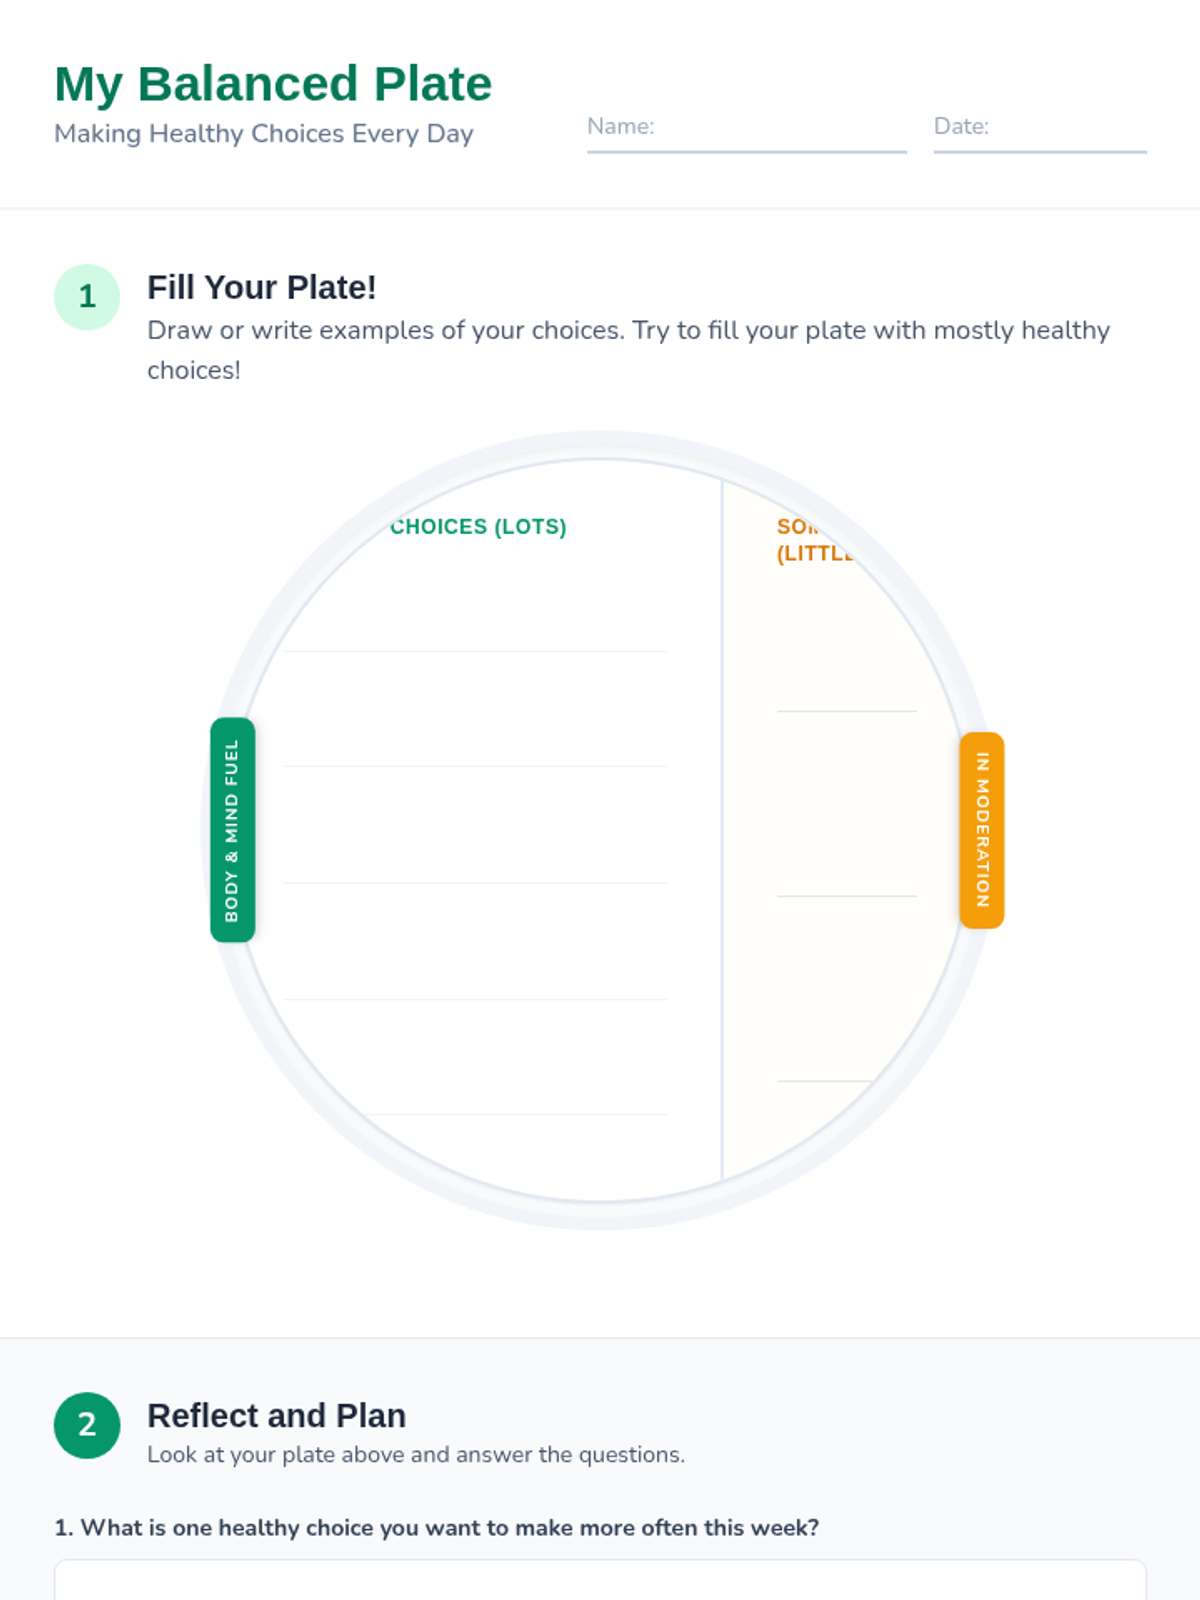Viewport: 1200px width, 1600px height.
Task: Click the "Reflect and Plan" heading
Action: (x=276, y=1416)
